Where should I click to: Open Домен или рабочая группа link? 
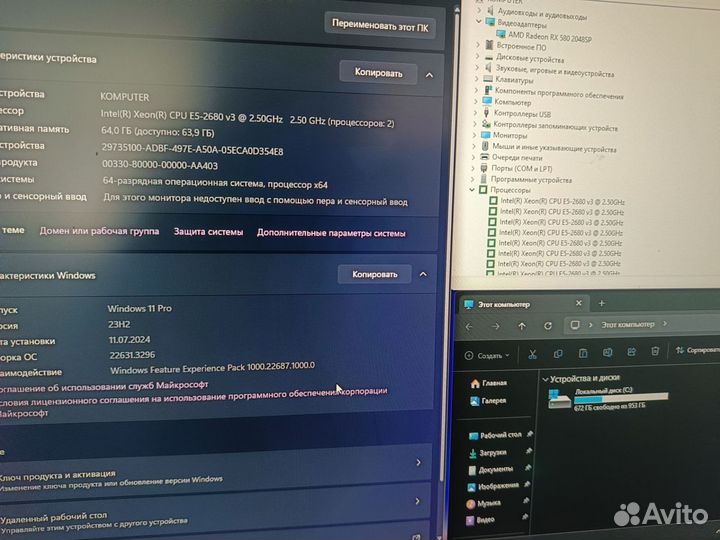coord(99,231)
